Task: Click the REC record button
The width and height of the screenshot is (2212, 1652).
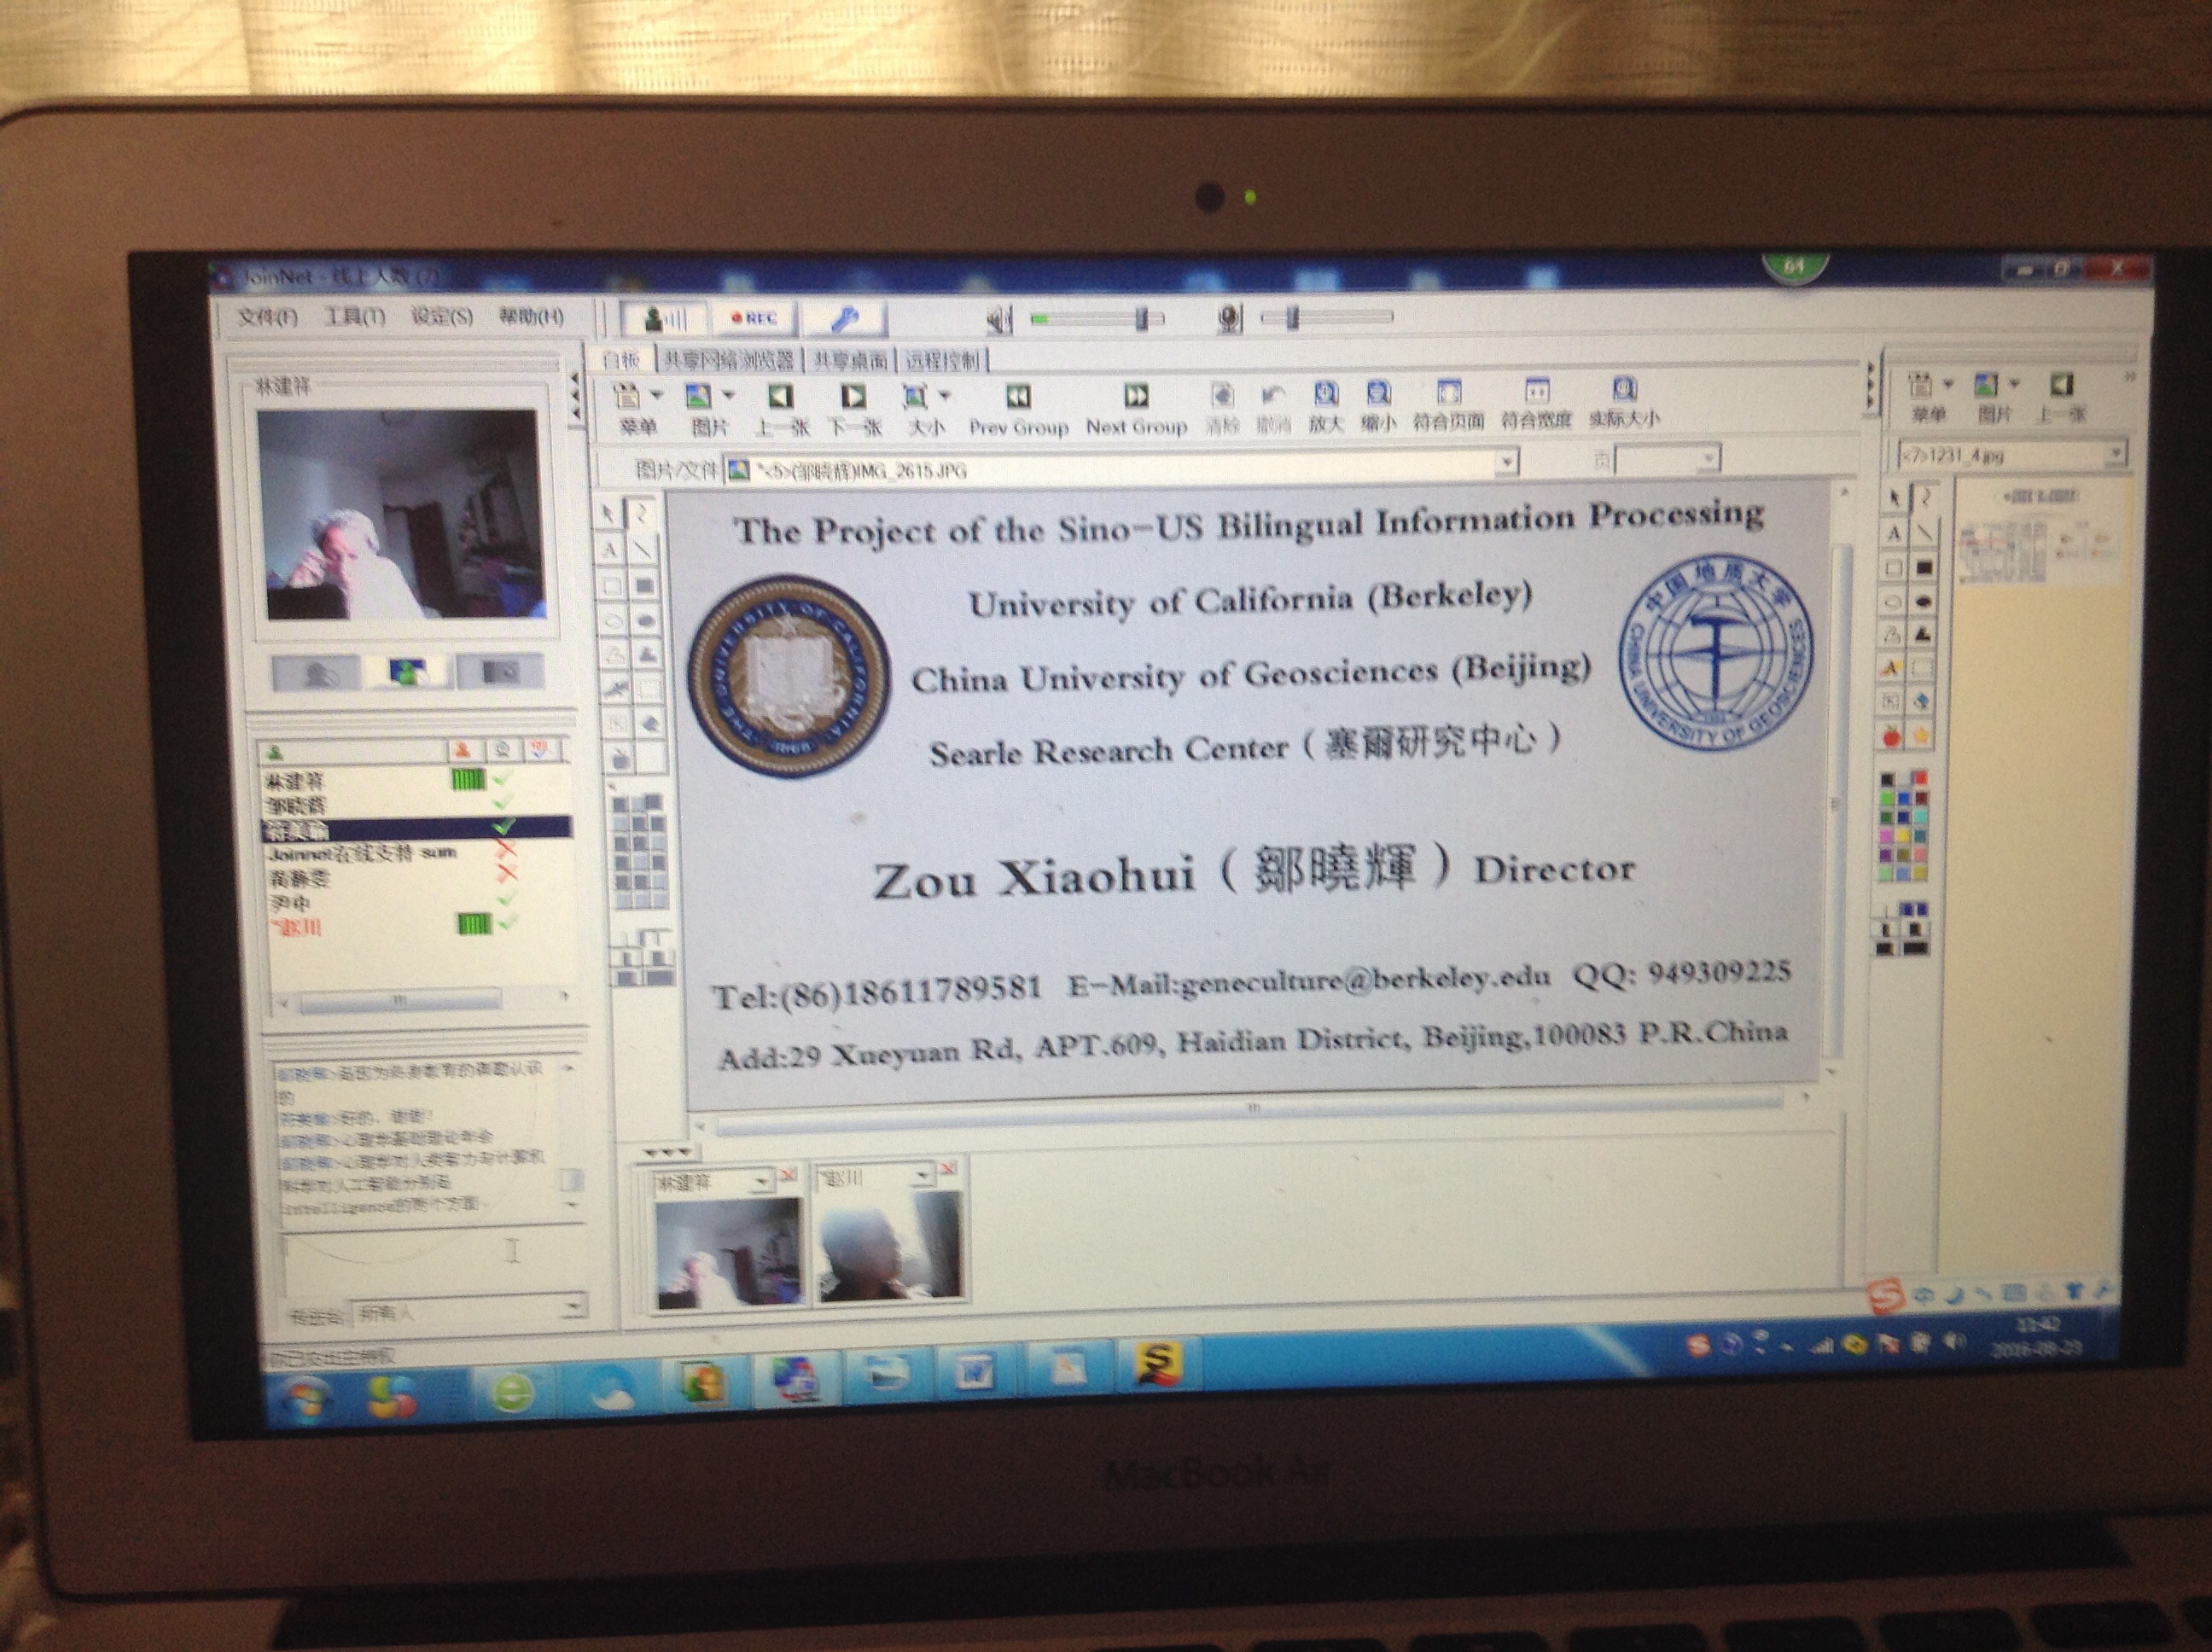Action: pyautogui.click(x=755, y=318)
